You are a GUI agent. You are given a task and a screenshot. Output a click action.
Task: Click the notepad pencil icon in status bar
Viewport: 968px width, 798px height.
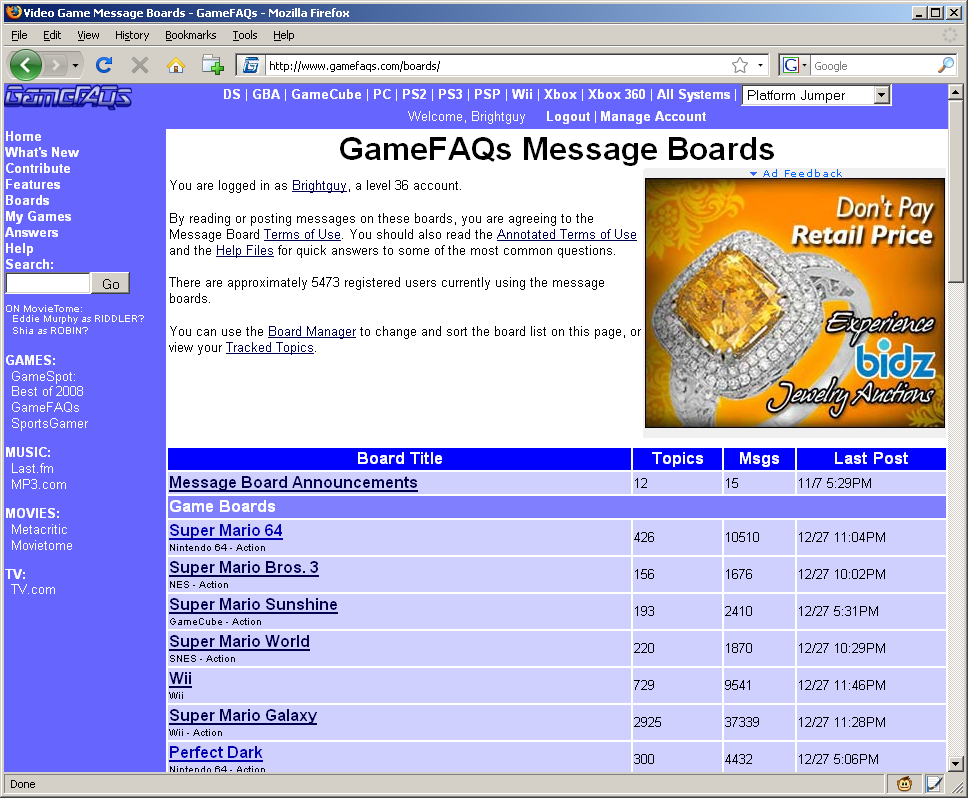point(934,784)
